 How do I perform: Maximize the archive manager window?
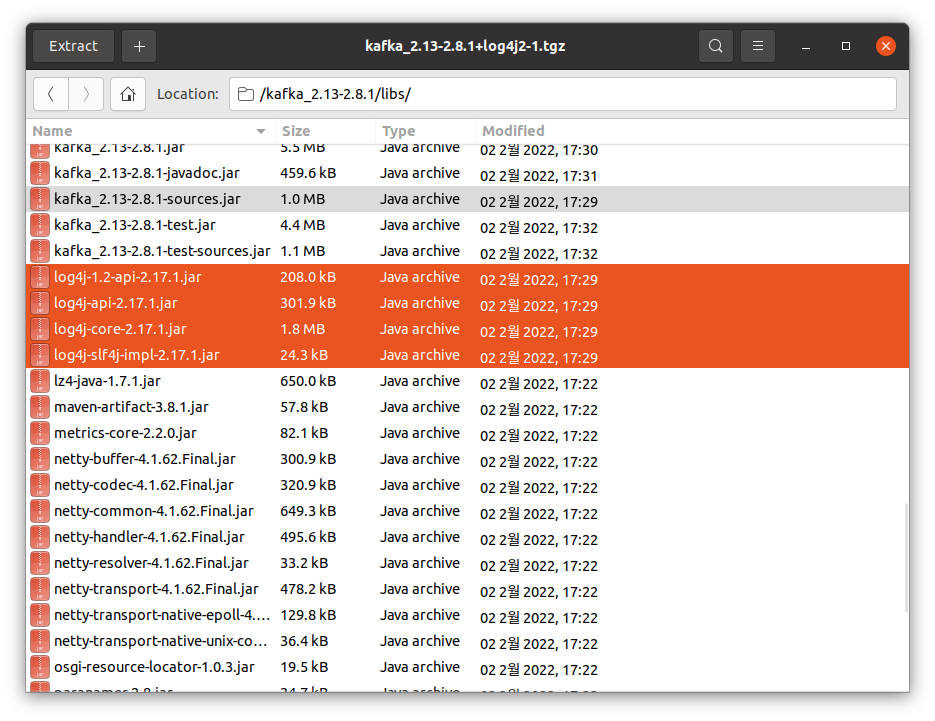(x=846, y=46)
